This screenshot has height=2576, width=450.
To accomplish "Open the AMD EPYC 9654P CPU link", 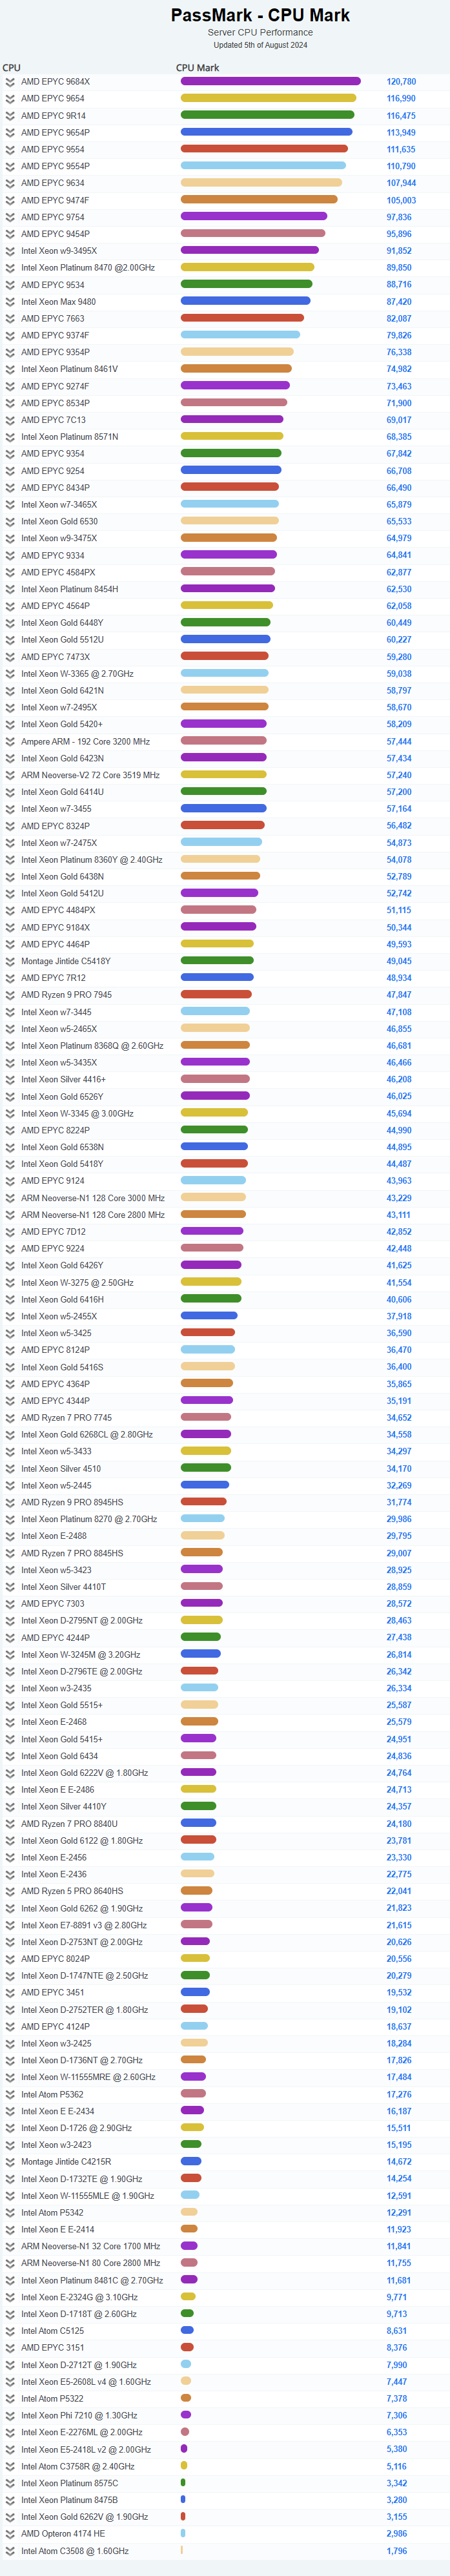I will click(x=55, y=133).
